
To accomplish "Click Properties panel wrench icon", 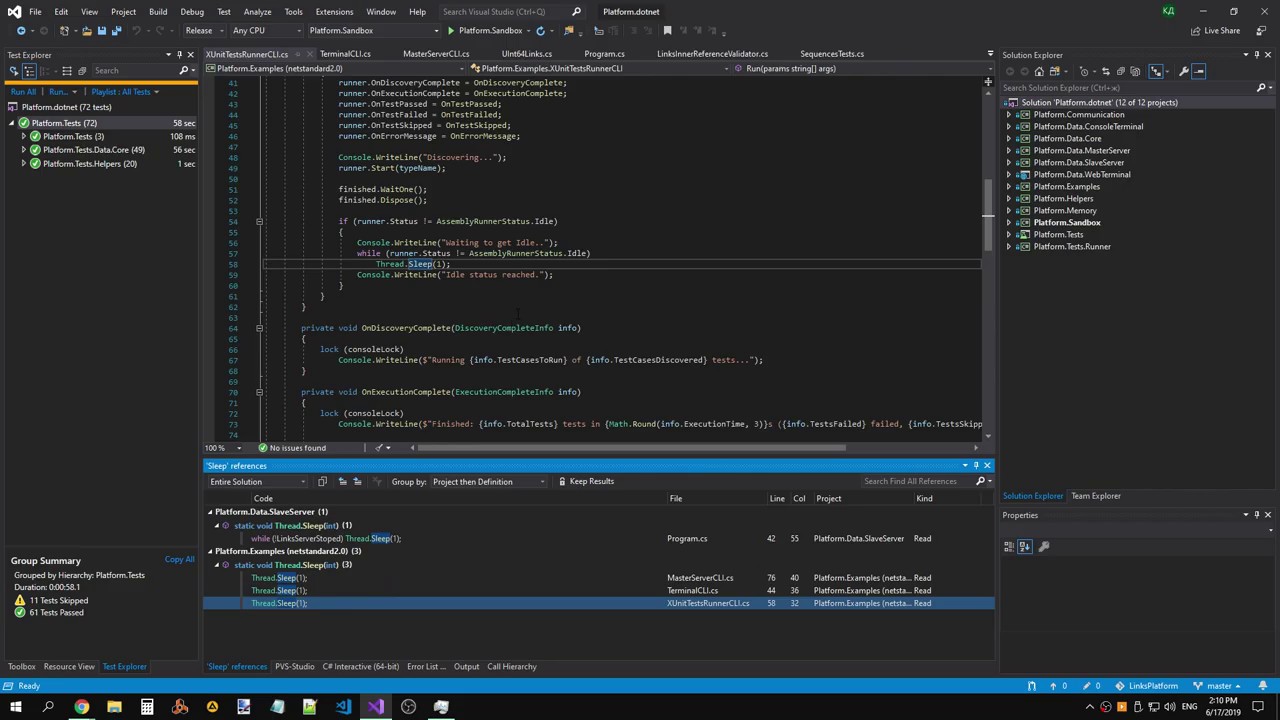I will [x=1044, y=547].
